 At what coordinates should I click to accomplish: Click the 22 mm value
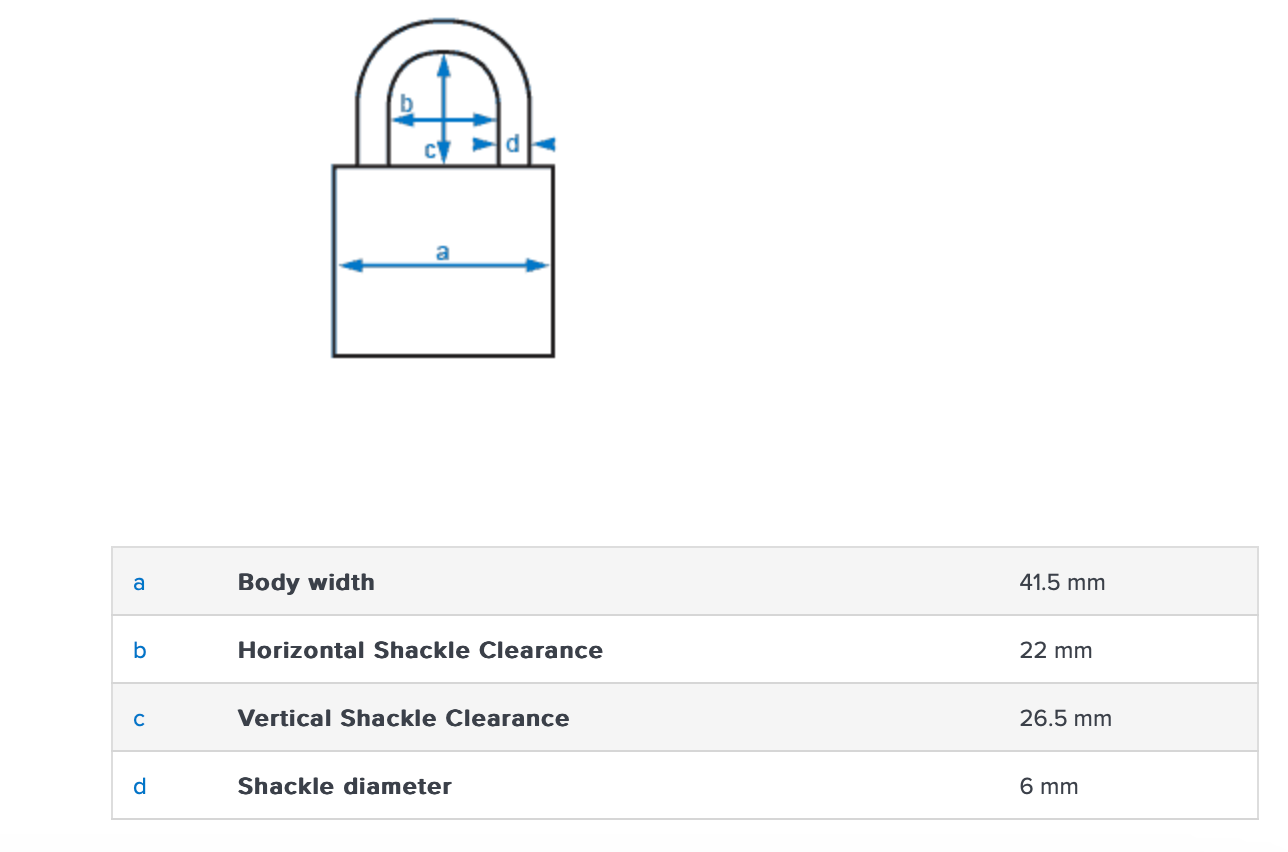[1056, 650]
